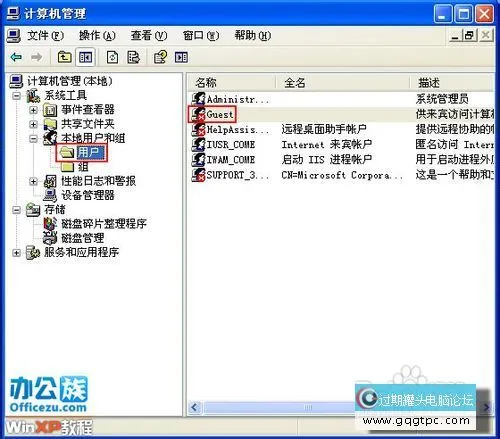Restore the inner MDI child window

click(470, 35)
